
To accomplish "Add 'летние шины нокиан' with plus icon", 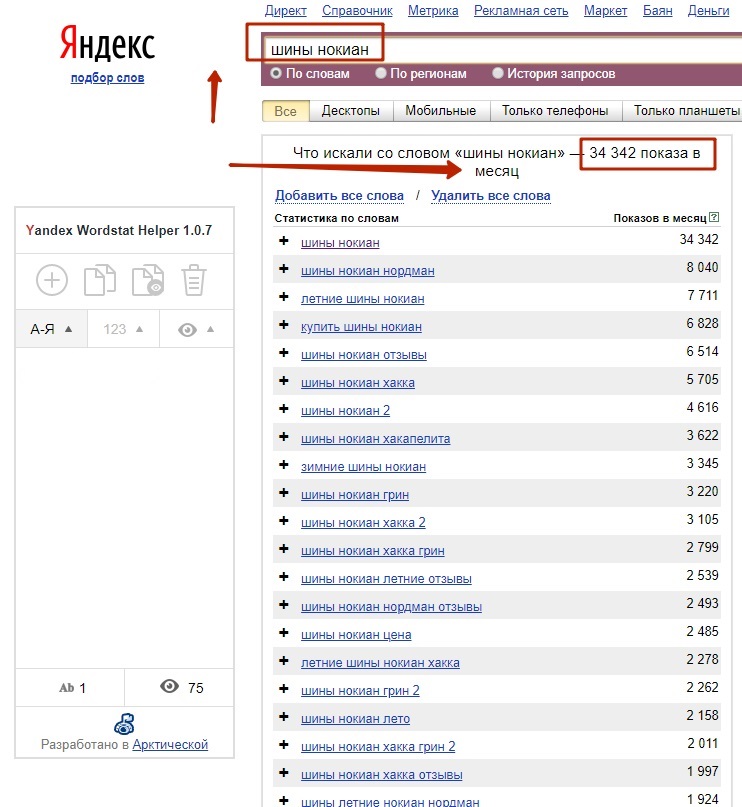I will [x=284, y=297].
